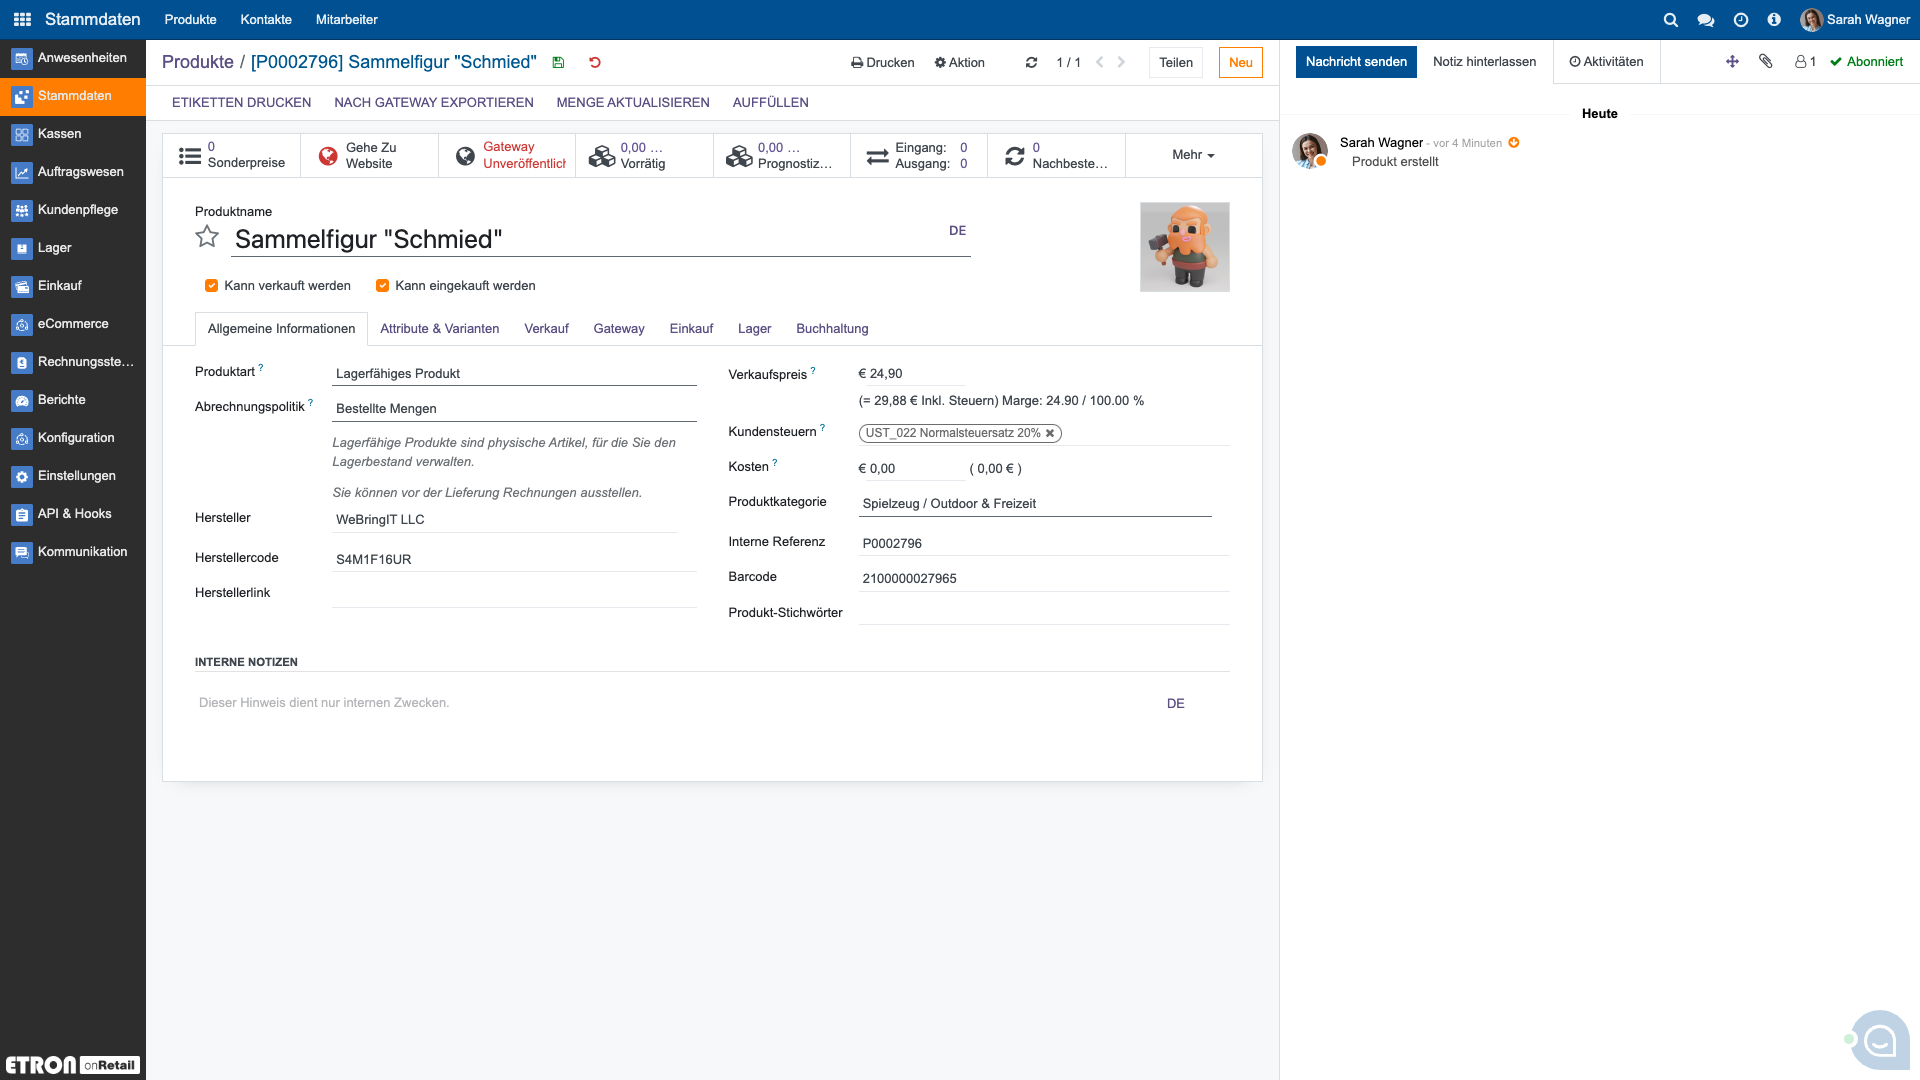The height and width of the screenshot is (1080, 1920).
Task: Click the attachment paperclip icon
Action: pos(1766,61)
